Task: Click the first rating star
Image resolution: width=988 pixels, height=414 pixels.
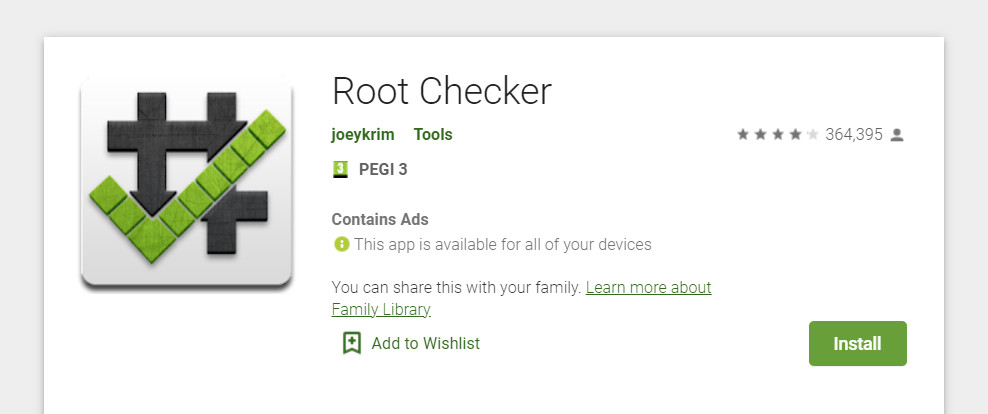Action: (743, 134)
